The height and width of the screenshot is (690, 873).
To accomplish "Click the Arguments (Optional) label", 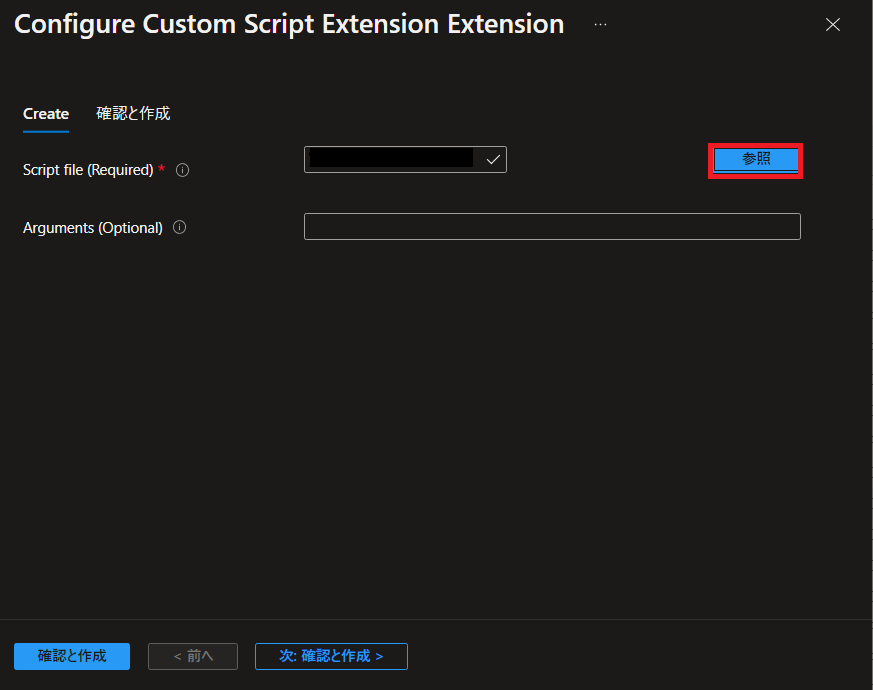I will [x=92, y=228].
